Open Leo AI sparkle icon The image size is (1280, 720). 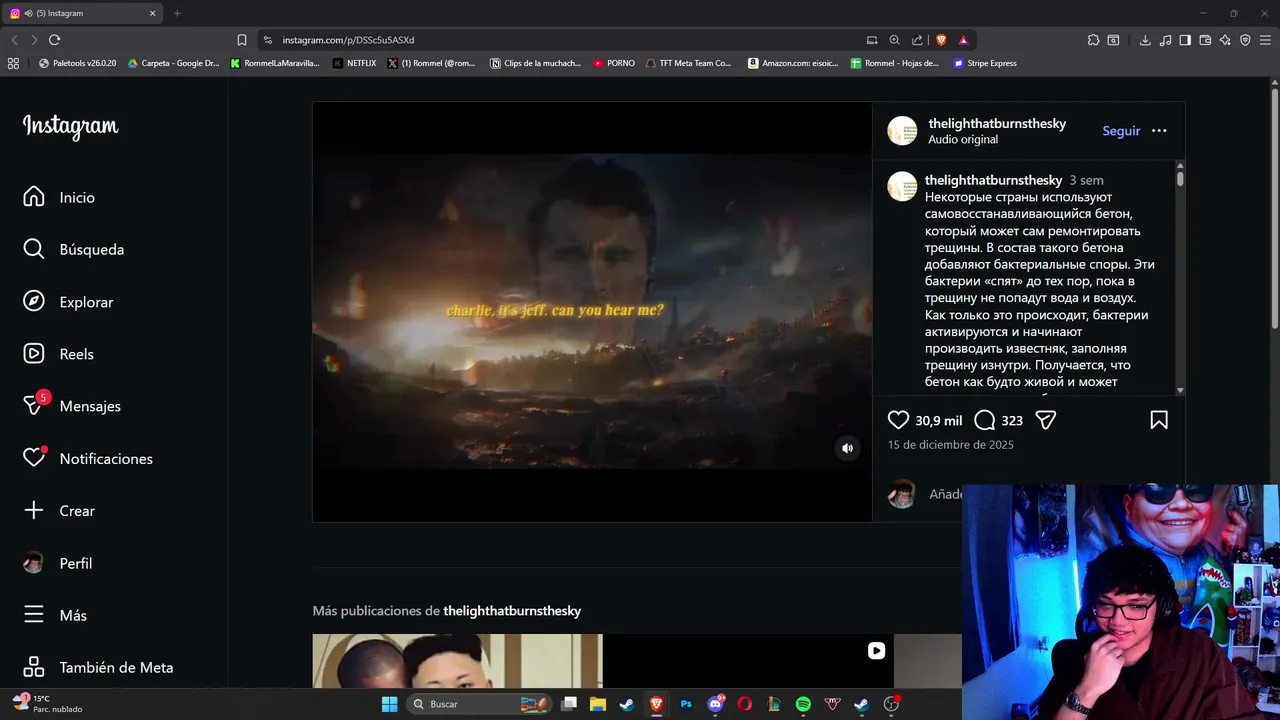(x=1225, y=40)
